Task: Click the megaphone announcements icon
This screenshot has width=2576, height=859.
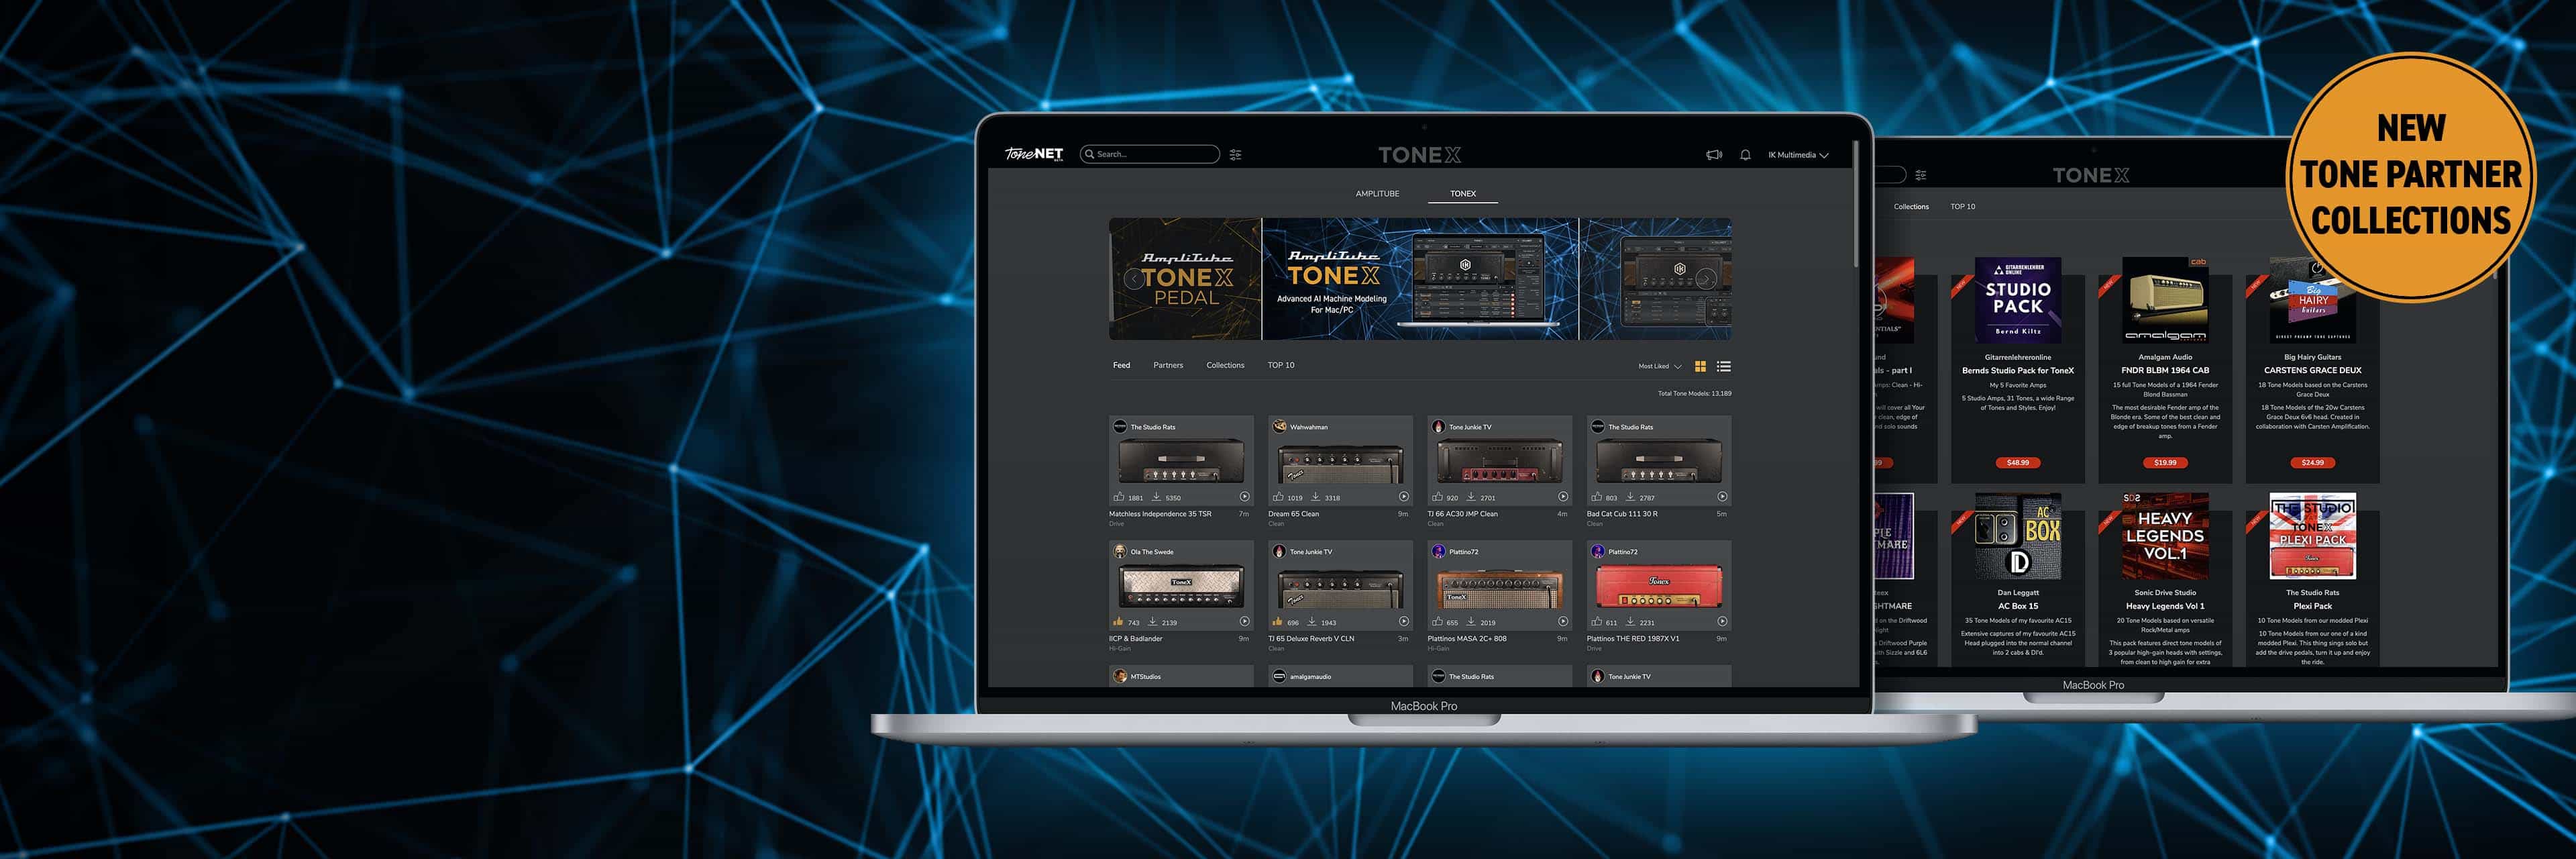Action: coord(1714,155)
